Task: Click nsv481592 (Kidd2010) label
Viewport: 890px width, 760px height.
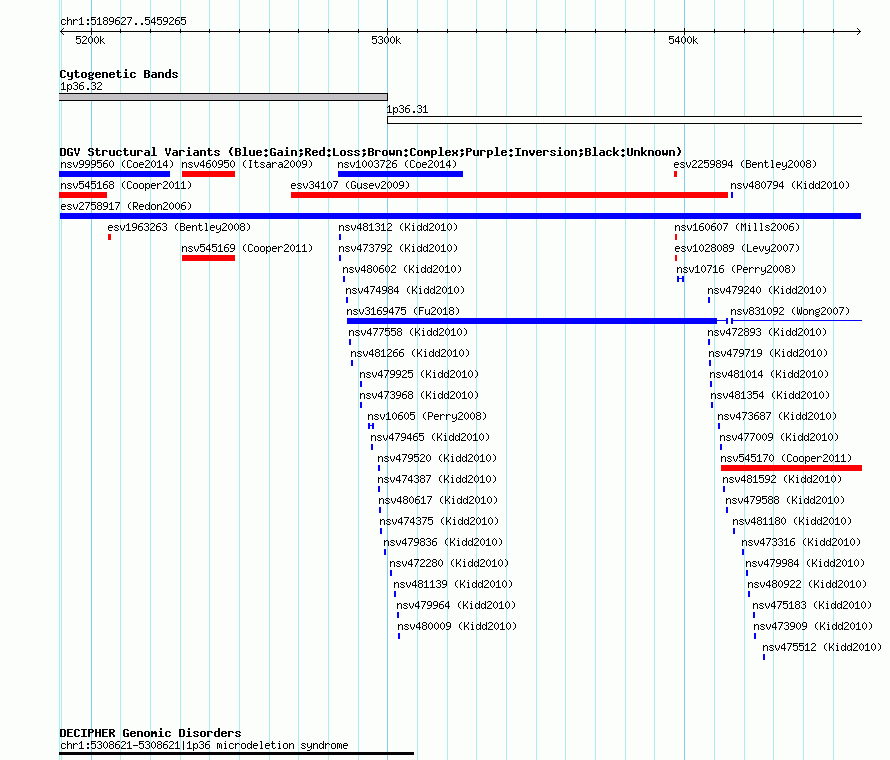Action: click(782, 479)
